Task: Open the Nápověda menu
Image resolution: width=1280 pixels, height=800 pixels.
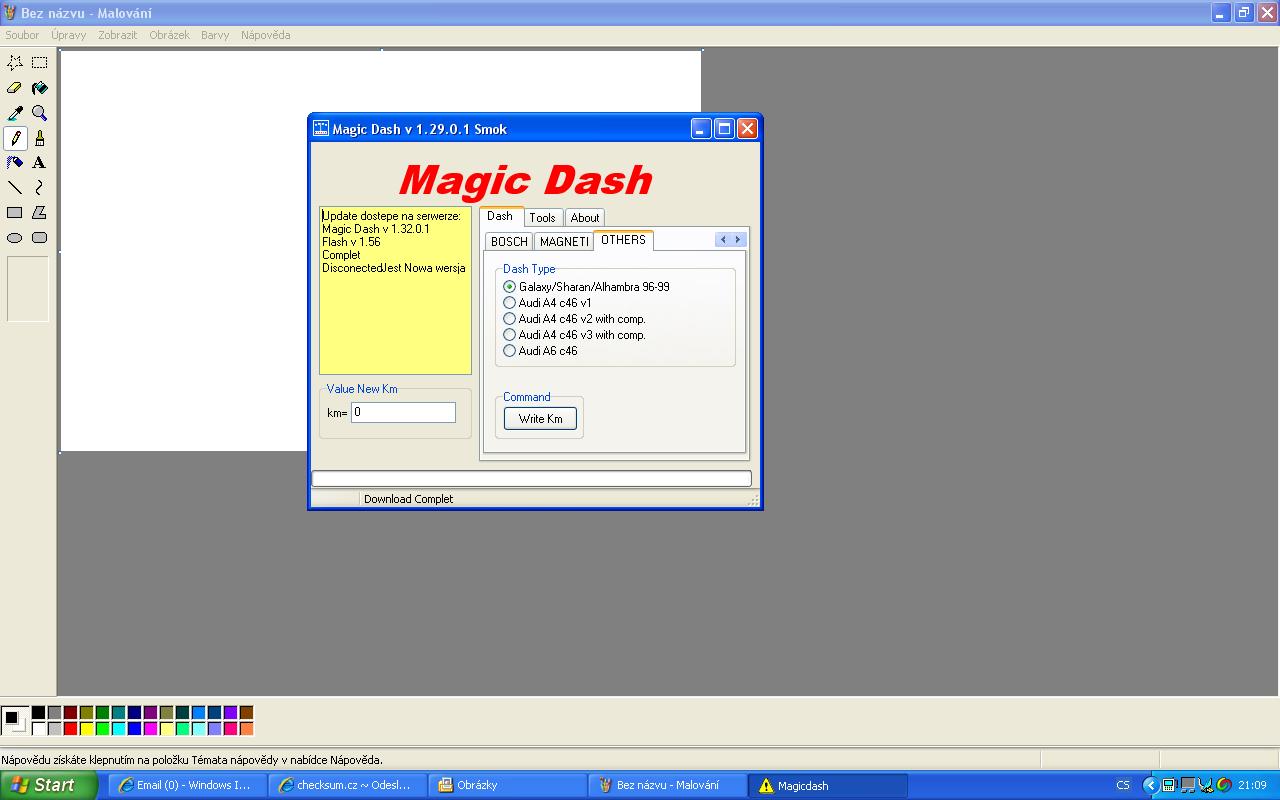Action: click(265, 35)
